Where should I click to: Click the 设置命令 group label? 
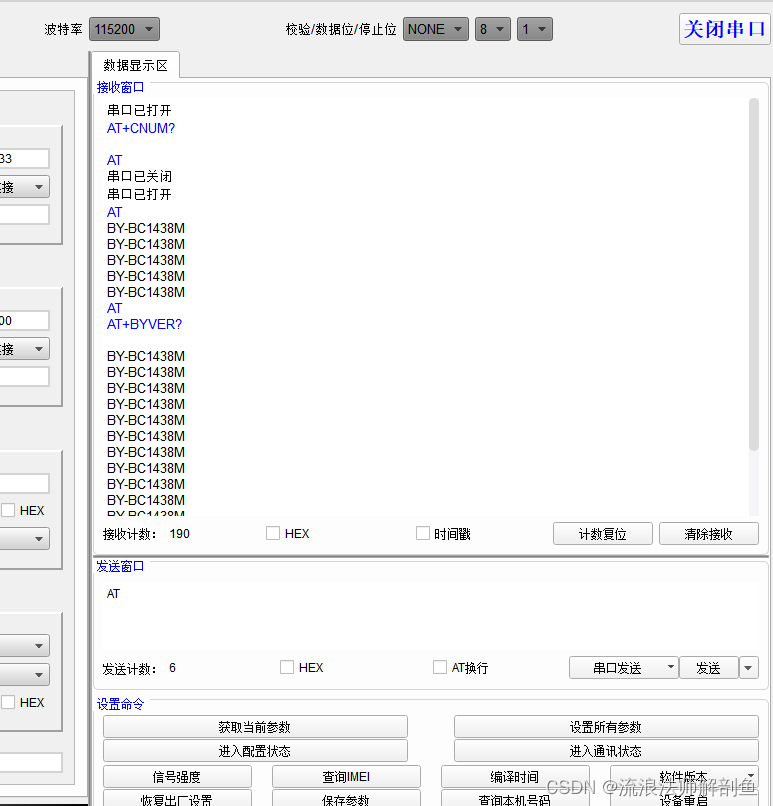[x=120, y=704]
